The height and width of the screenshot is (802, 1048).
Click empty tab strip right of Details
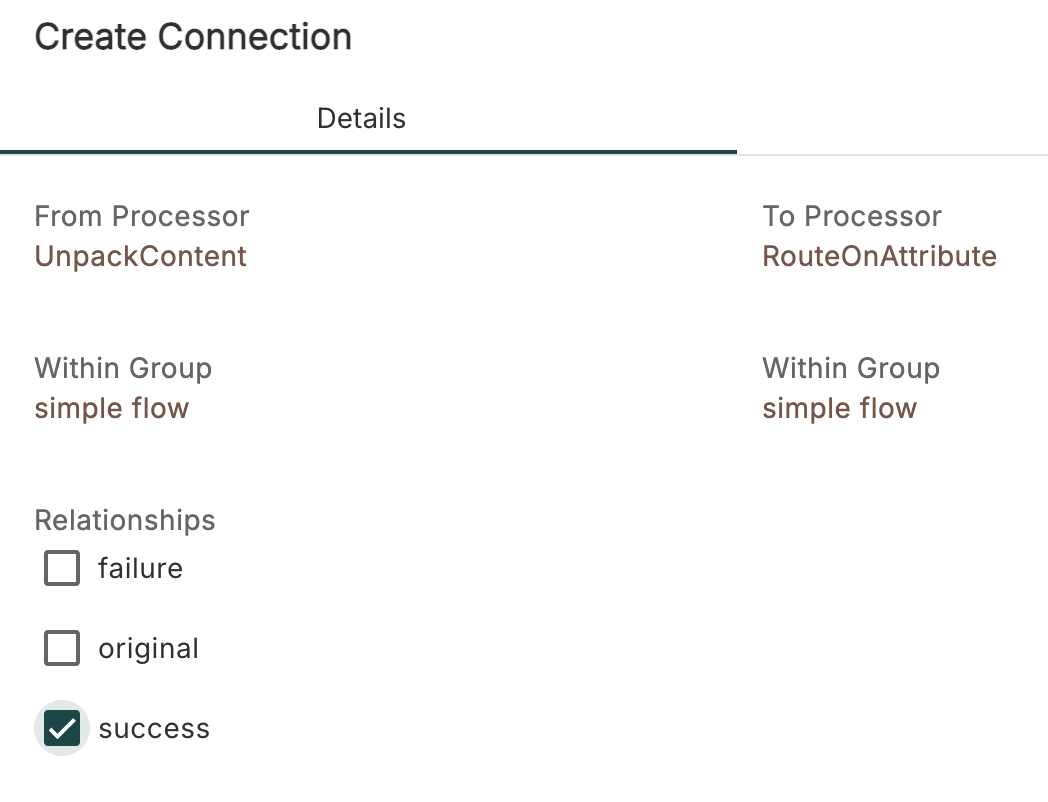click(x=890, y=119)
